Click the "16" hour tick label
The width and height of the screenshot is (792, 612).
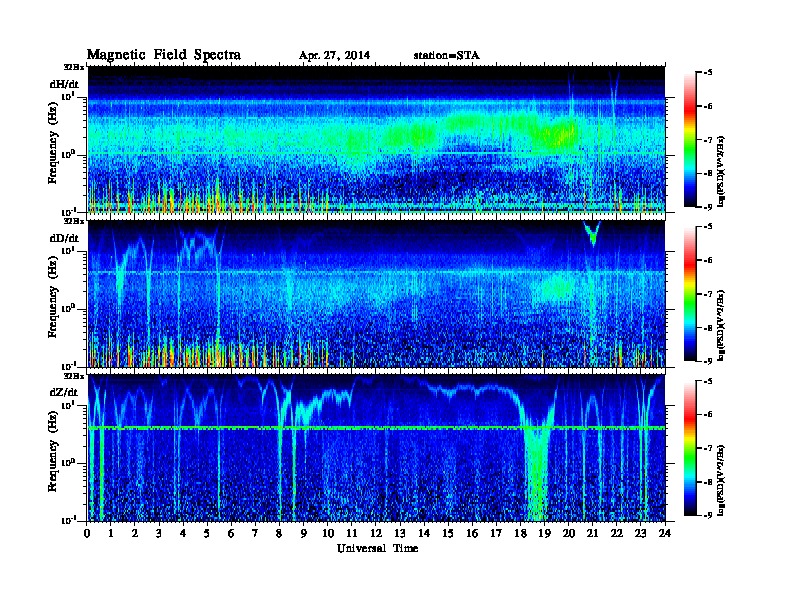472,533
